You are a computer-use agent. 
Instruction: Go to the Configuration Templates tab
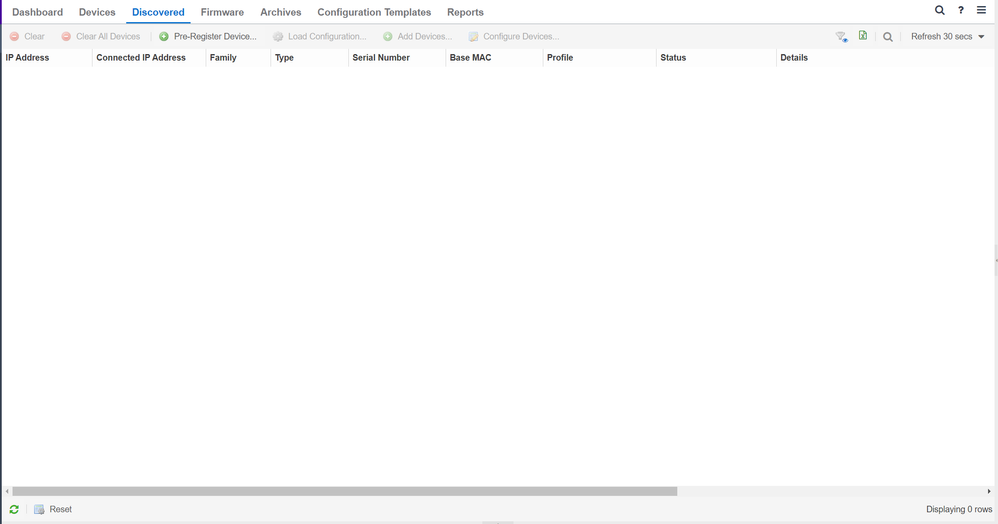pos(374,12)
